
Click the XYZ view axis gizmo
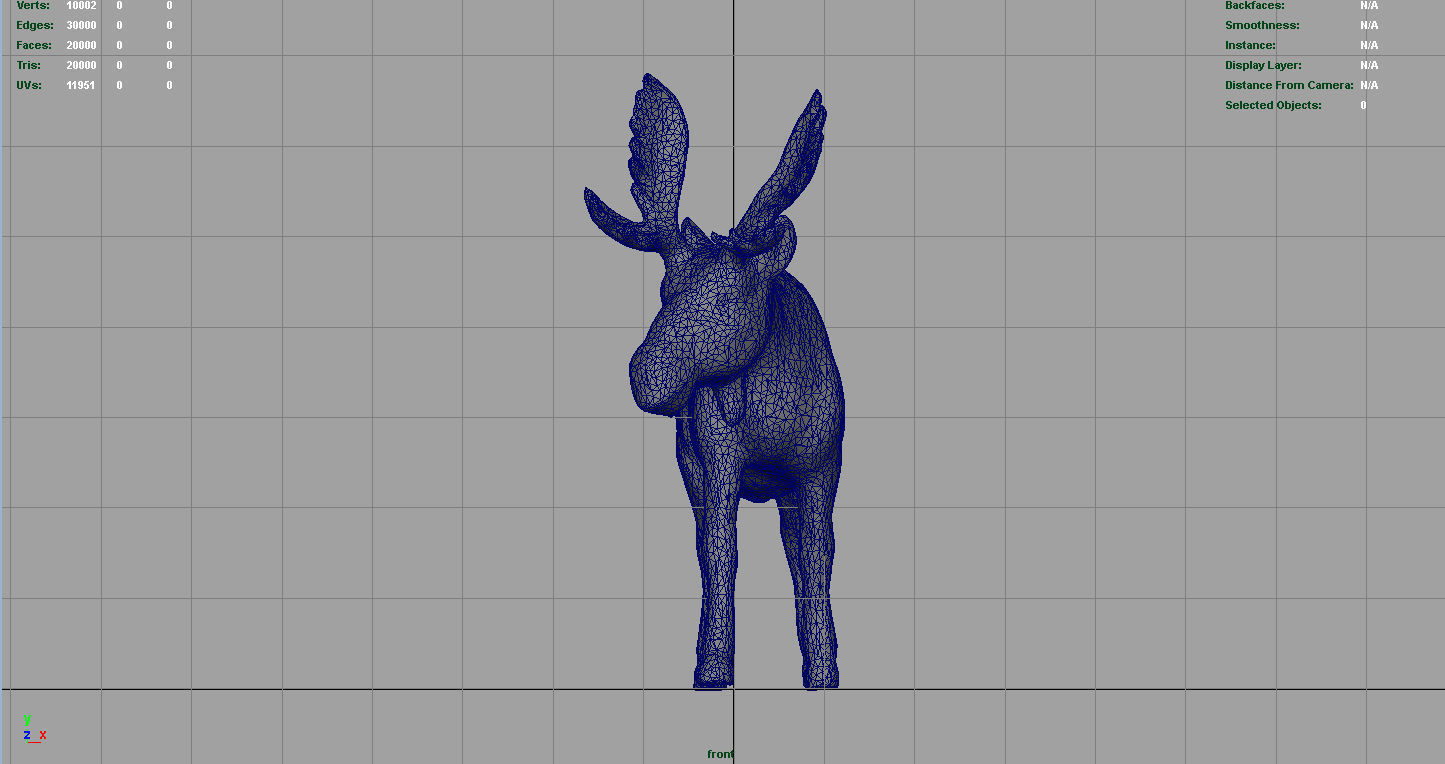[x=35, y=729]
